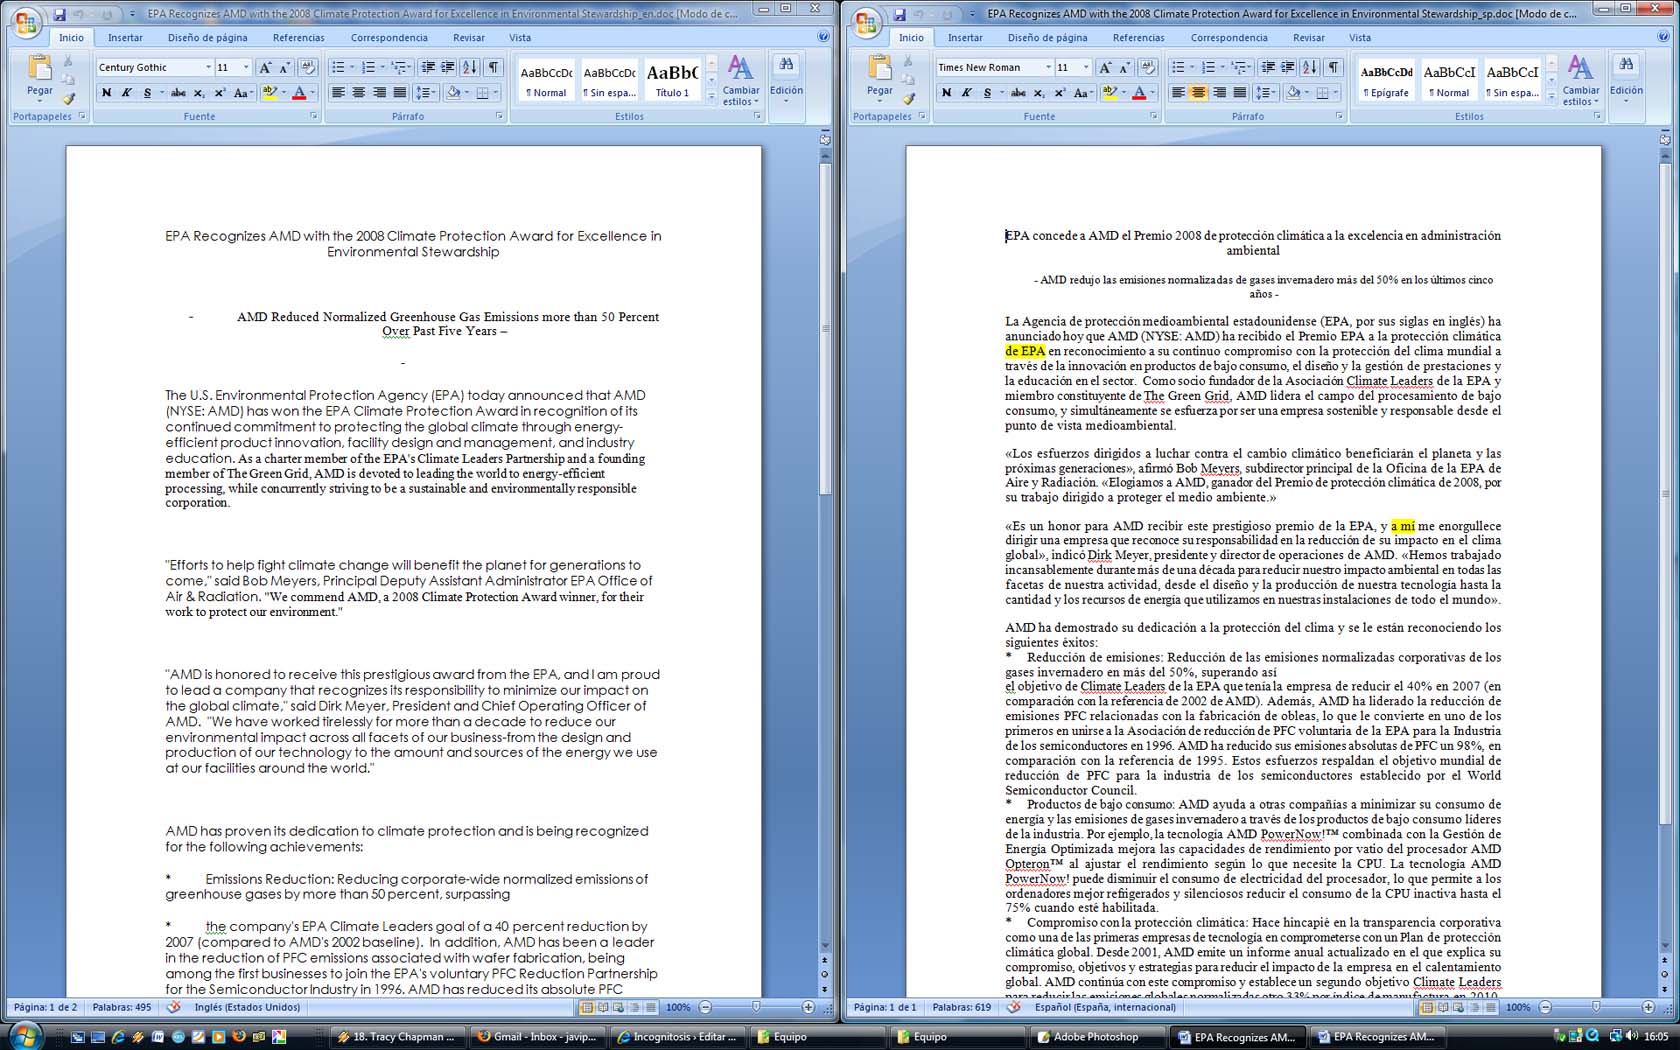Screen dimensions: 1680x1050
Task: Click spelling check icon in left status bar
Action: (173, 1007)
